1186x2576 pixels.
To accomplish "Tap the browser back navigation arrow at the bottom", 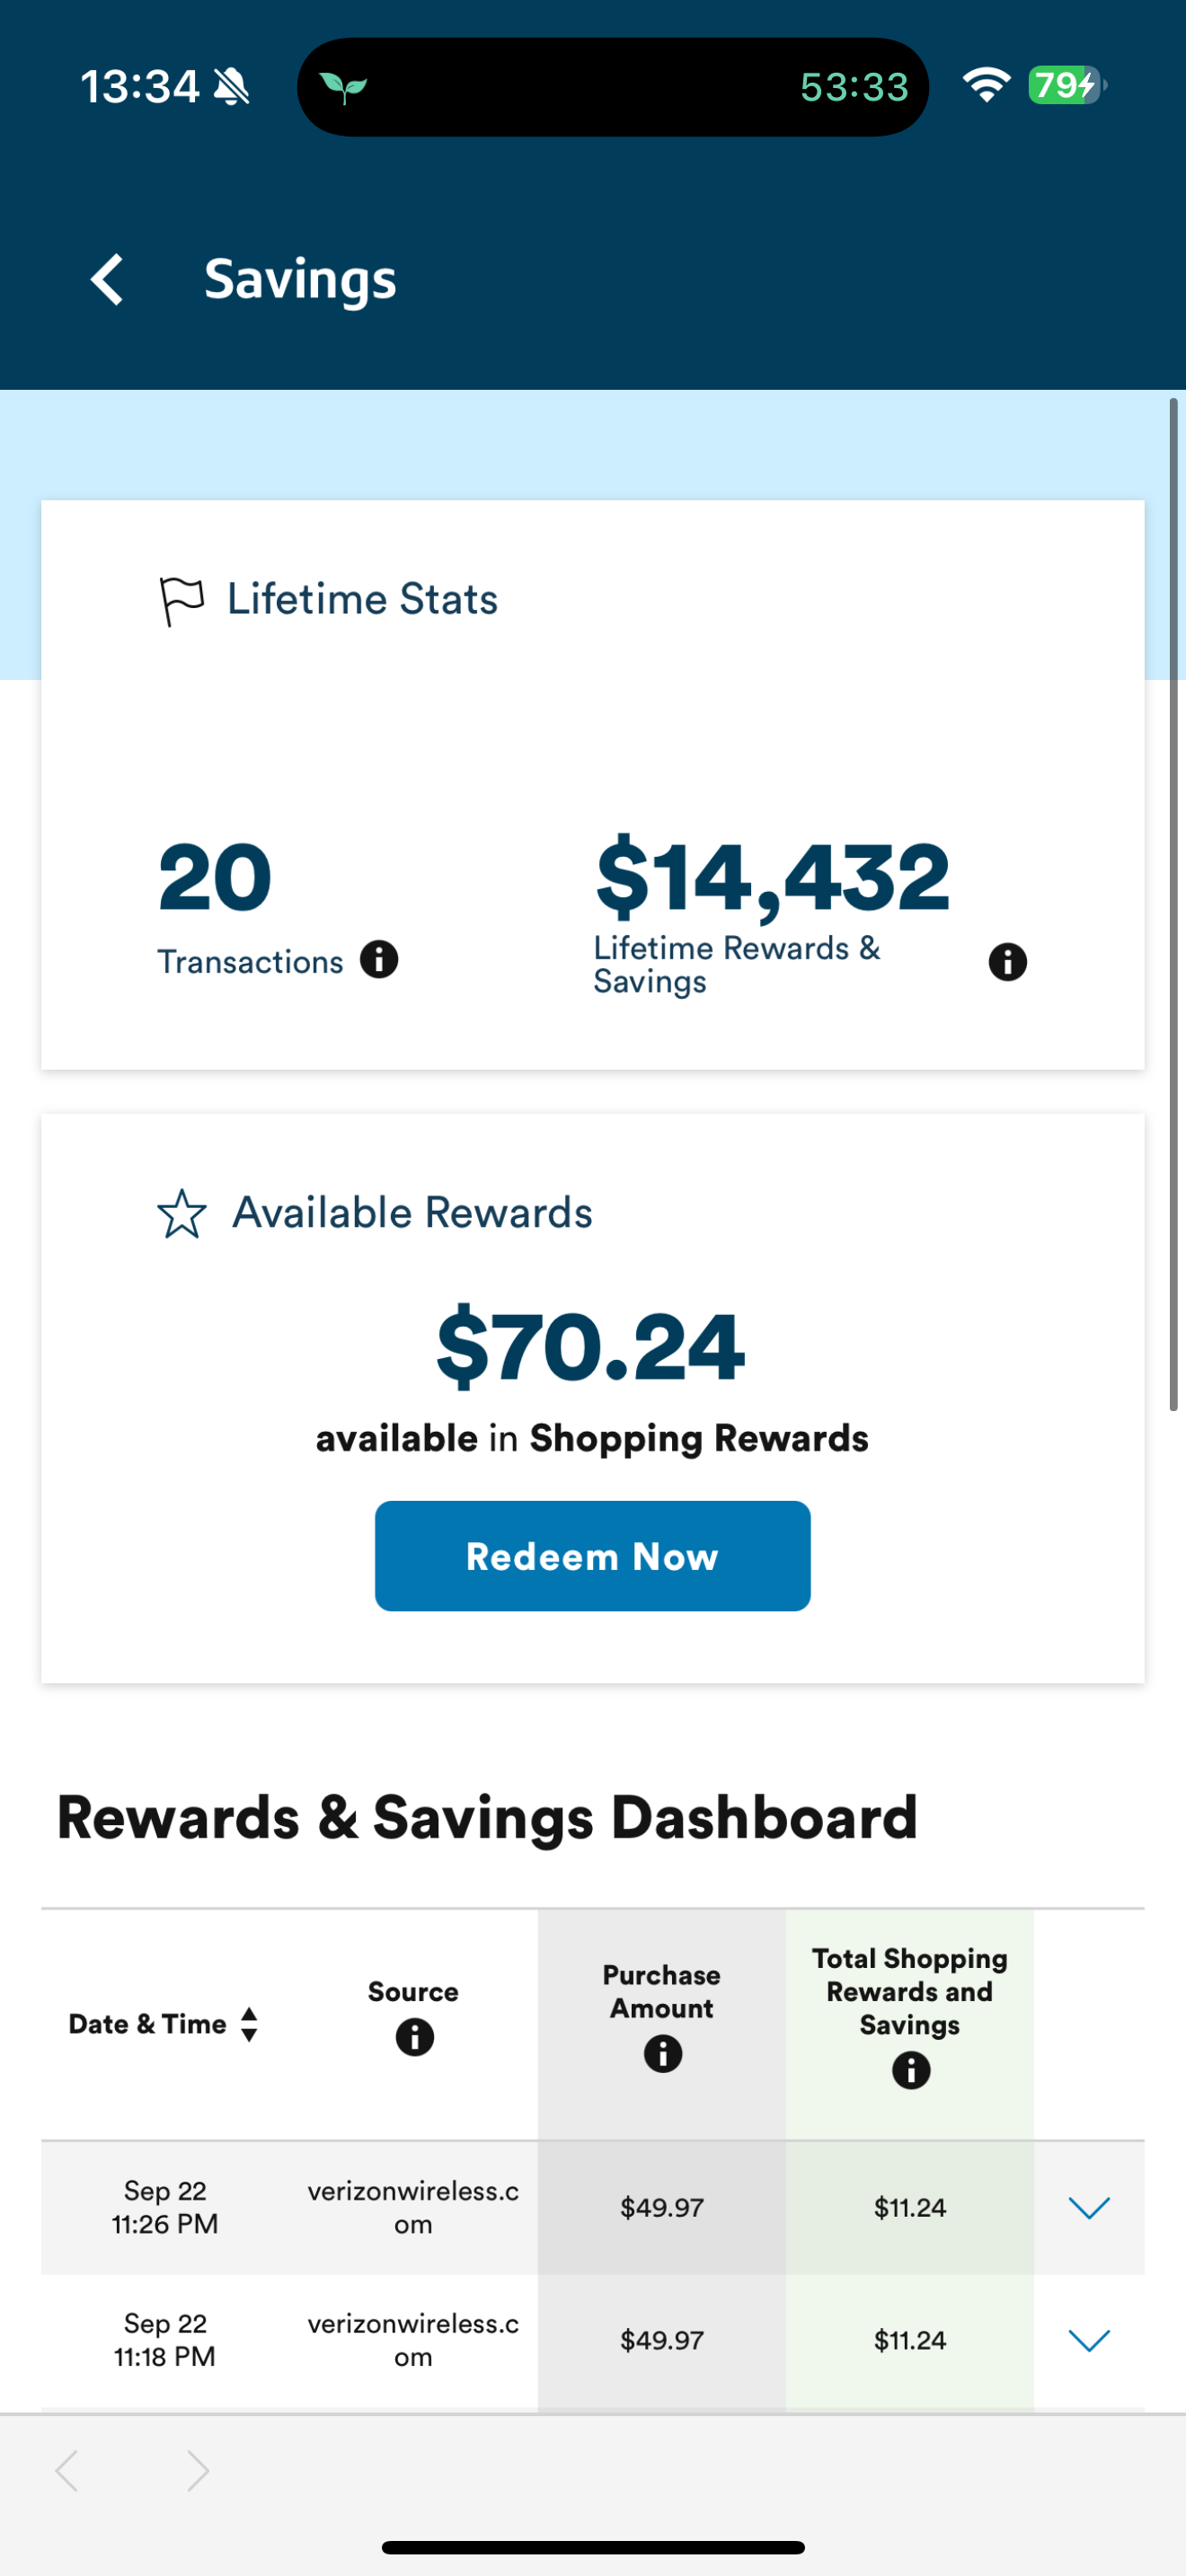I will coord(67,2471).
